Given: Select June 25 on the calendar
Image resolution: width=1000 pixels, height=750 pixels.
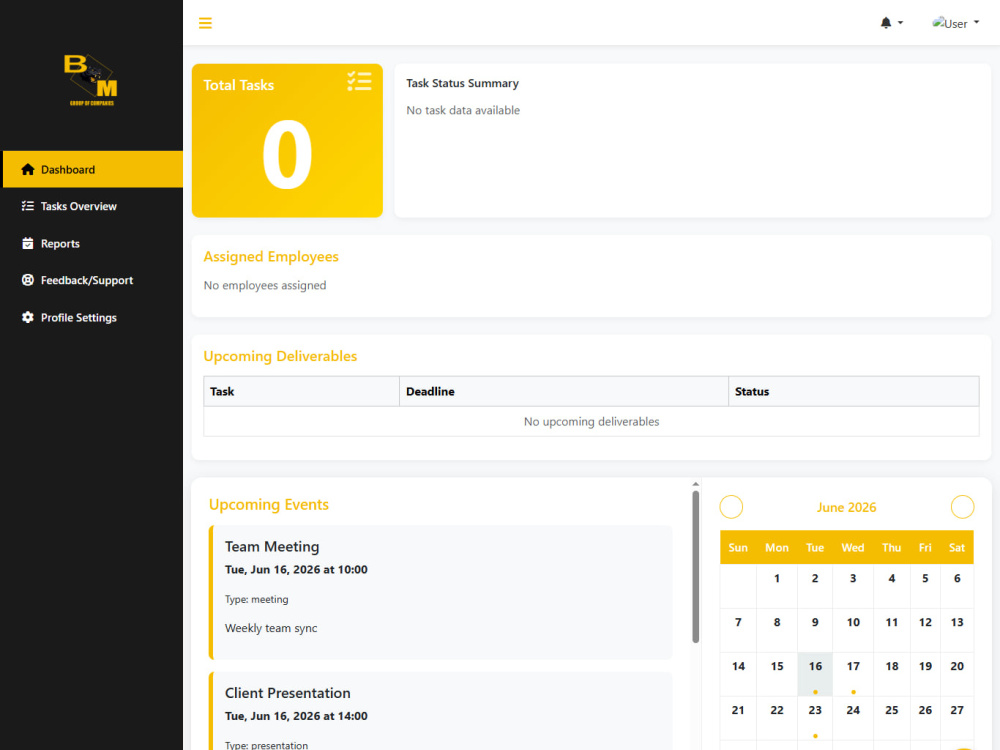Looking at the screenshot, I should 892,718.
